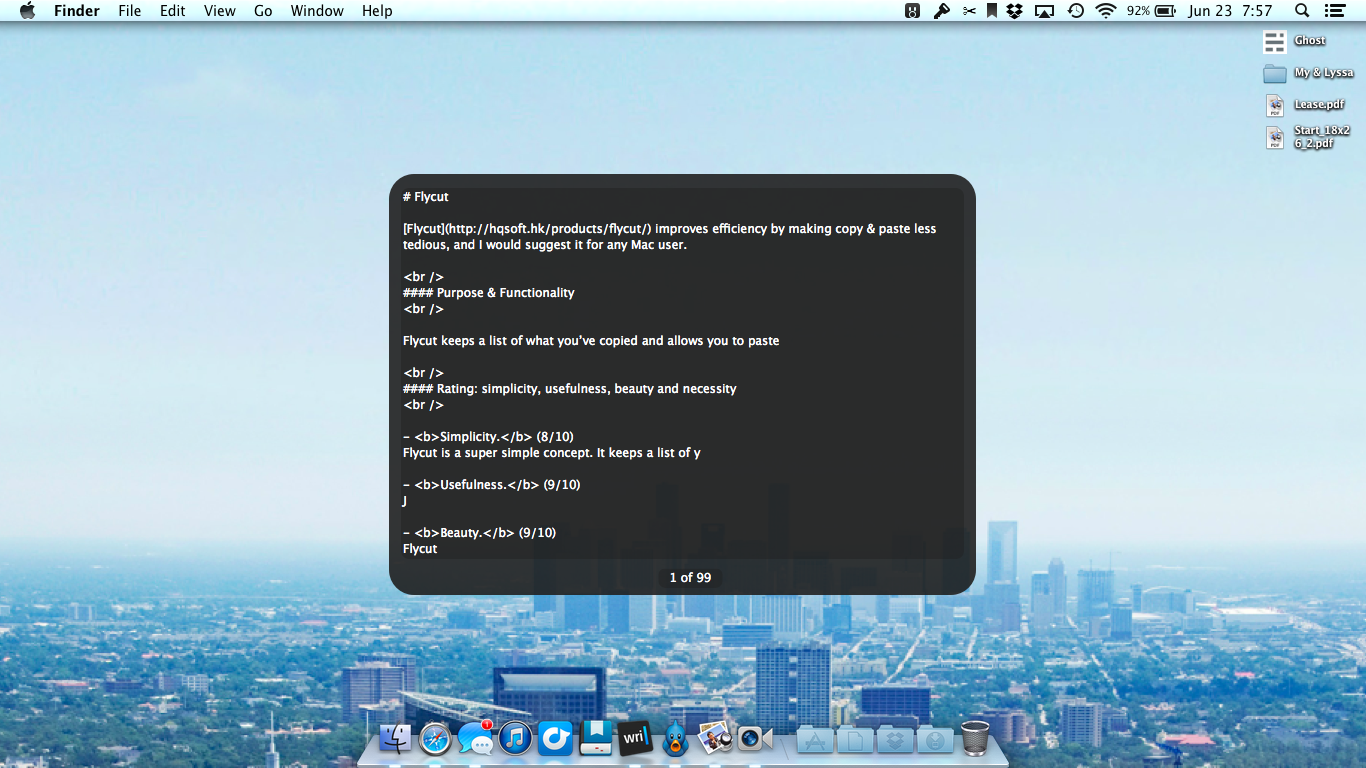1366x768 pixels.
Task: Open iTunes in the Dock
Action: tap(515, 739)
